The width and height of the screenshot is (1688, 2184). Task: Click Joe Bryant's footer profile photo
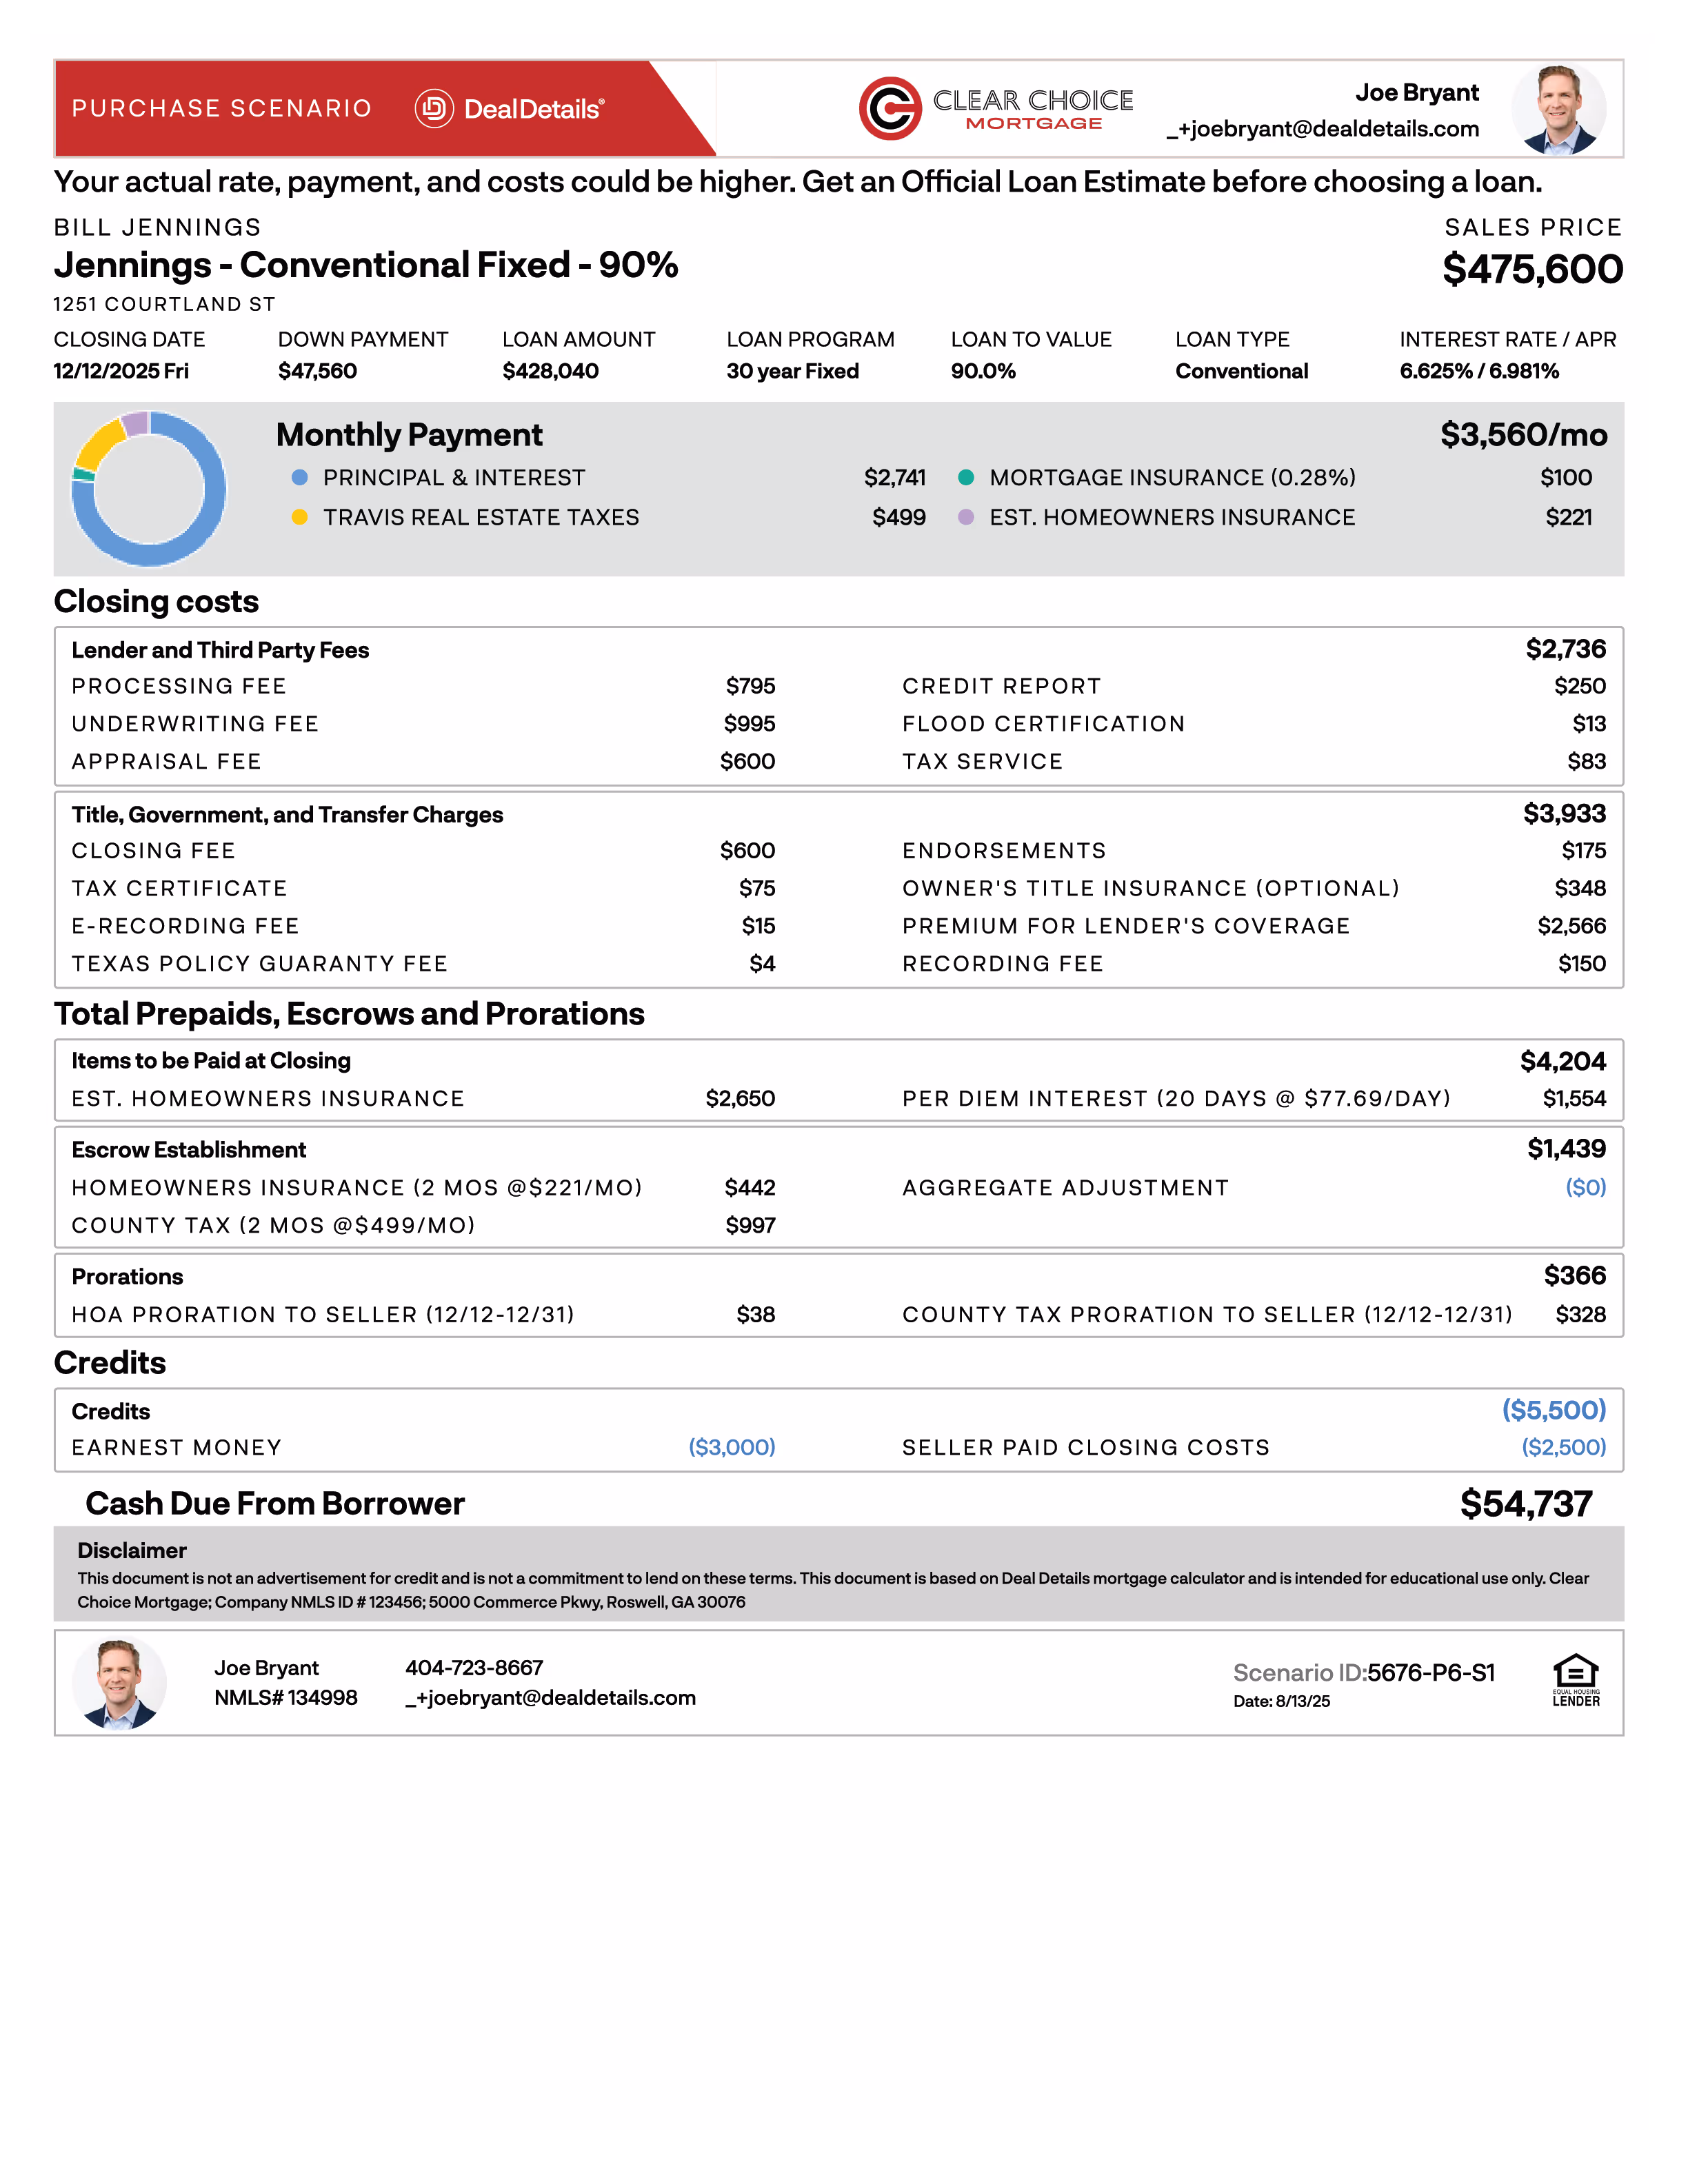click(x=119, y=1683)
